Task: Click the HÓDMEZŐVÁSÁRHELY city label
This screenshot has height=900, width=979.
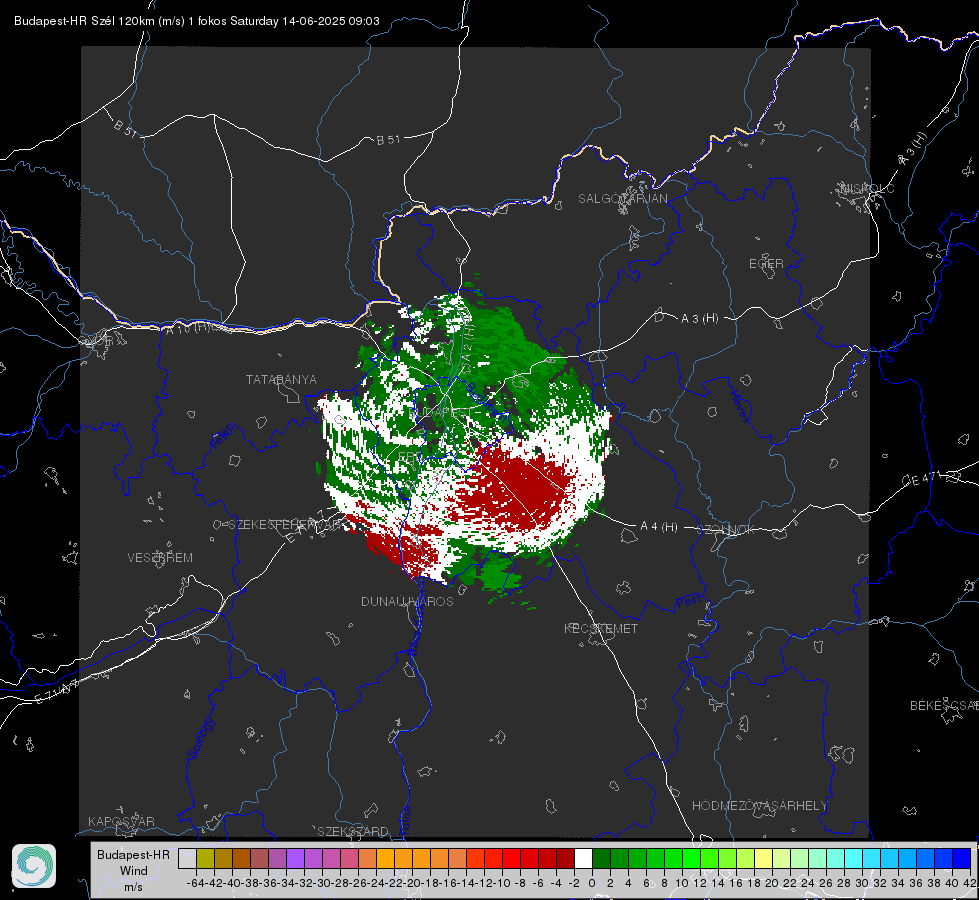Action: (759, 806)
